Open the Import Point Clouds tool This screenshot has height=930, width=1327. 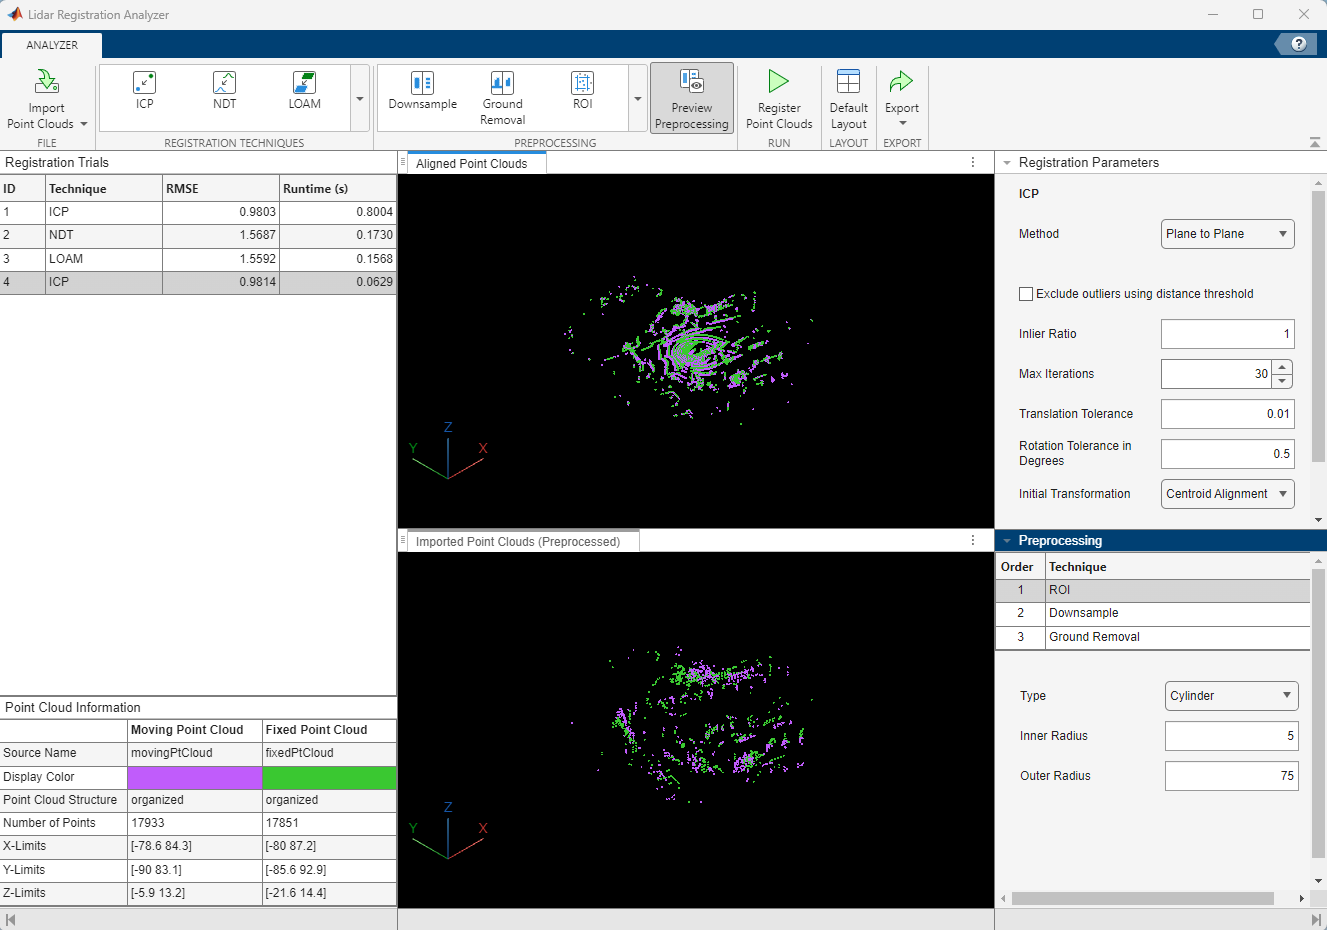click(46, 97)
